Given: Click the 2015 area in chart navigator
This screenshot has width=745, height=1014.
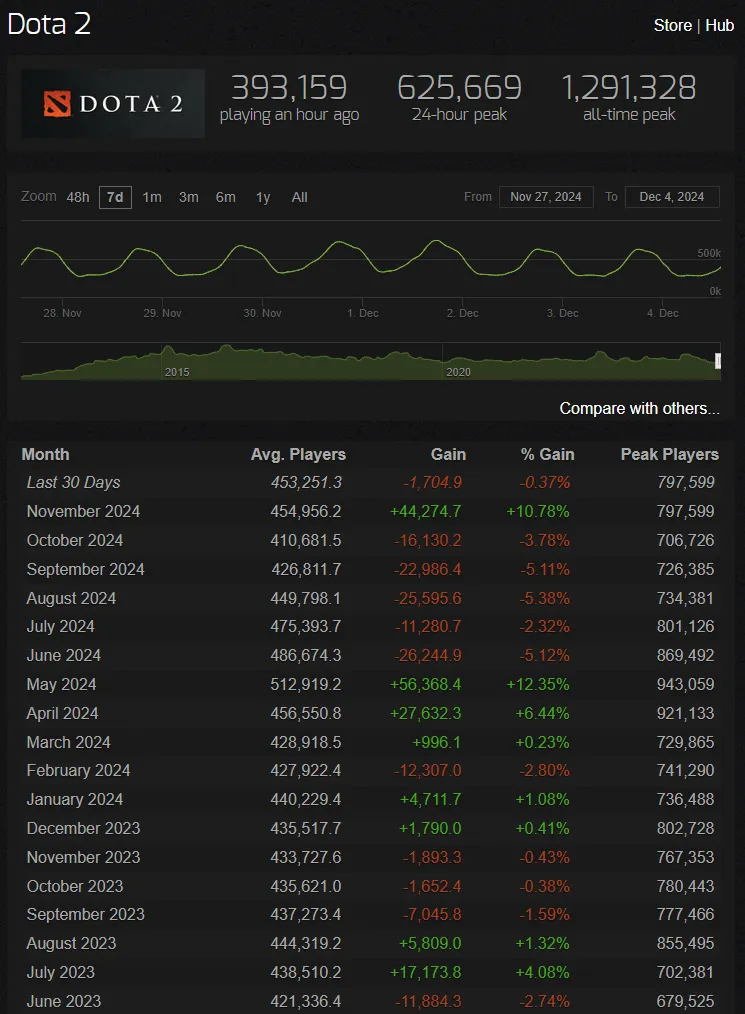Looking at the screenshot, I should (177, 371).
